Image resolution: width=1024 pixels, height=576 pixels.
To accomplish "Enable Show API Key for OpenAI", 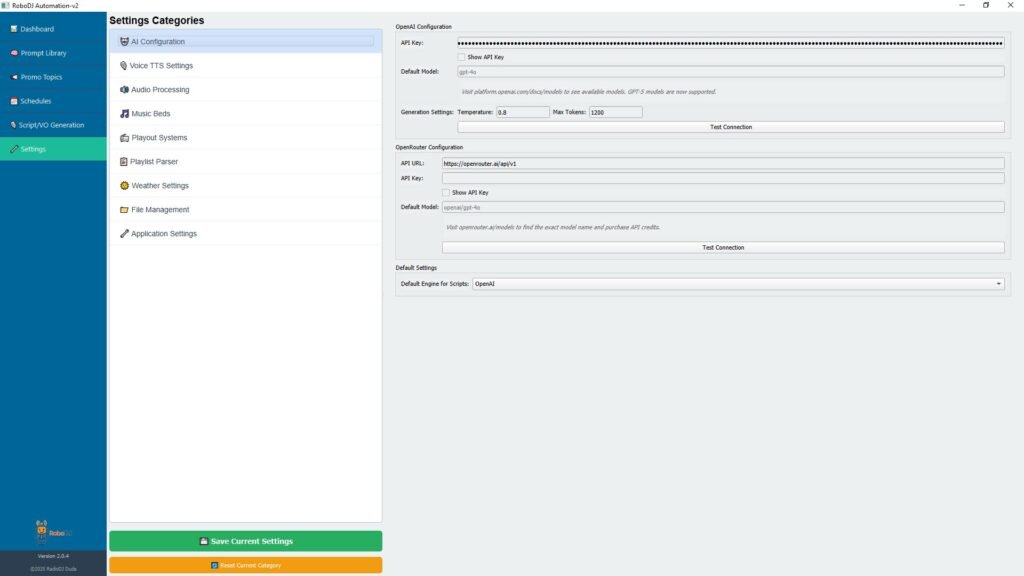I will [462, 57].
